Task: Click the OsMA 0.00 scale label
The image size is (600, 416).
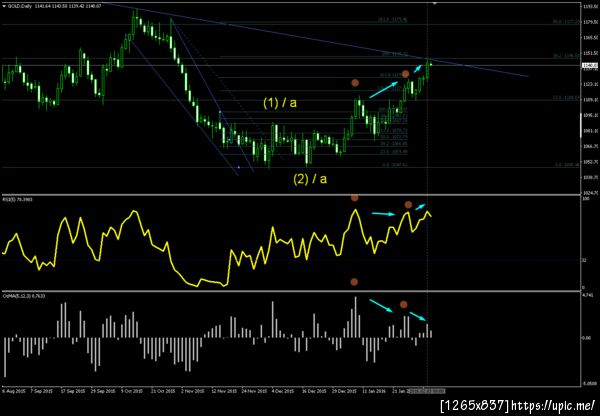Action: (585, 338)
